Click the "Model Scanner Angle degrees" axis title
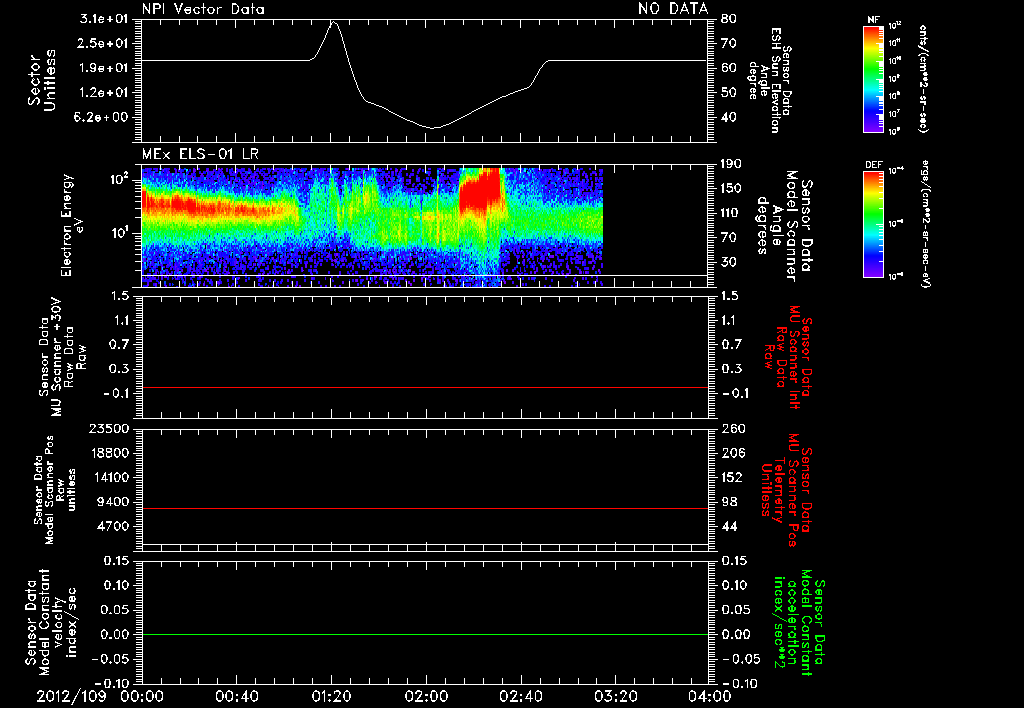Screen dimensions: 1024x708 (784, 225)
